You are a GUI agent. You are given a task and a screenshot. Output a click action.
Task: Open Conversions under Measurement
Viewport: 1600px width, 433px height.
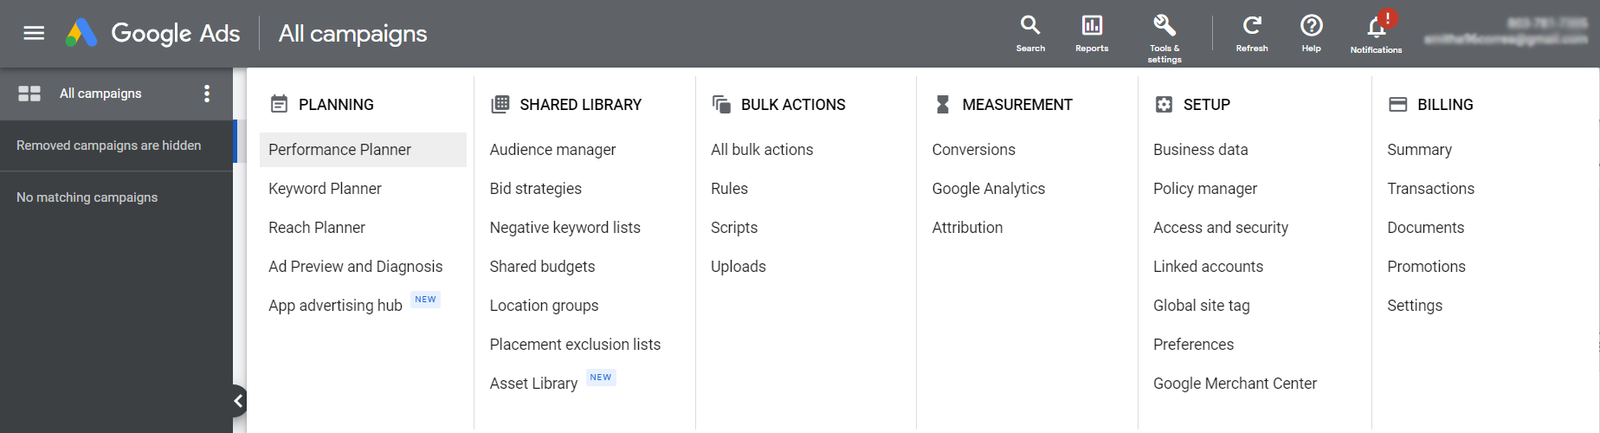[973, 150]
